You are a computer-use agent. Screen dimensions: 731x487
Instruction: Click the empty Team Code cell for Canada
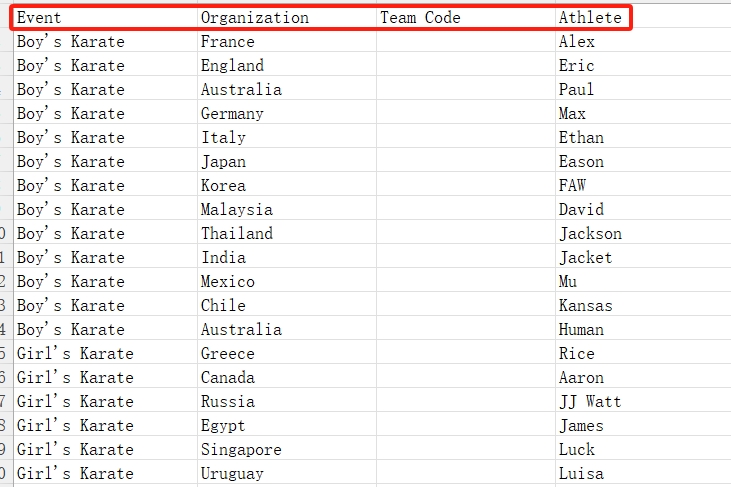pos(466,378)
